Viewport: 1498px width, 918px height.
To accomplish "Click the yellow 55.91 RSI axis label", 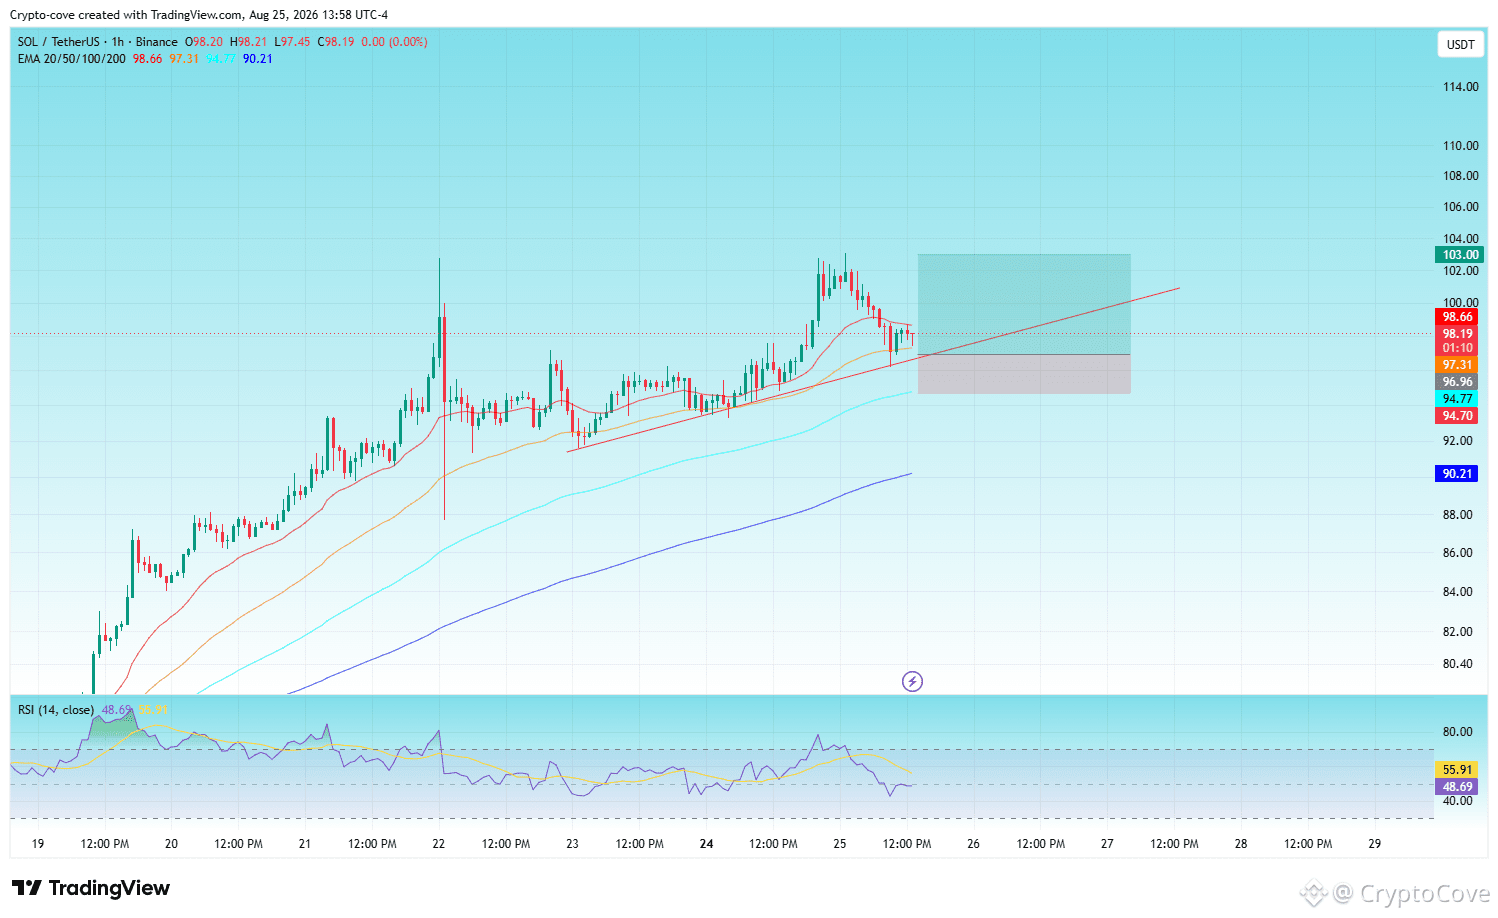I will click(1457, 770).
